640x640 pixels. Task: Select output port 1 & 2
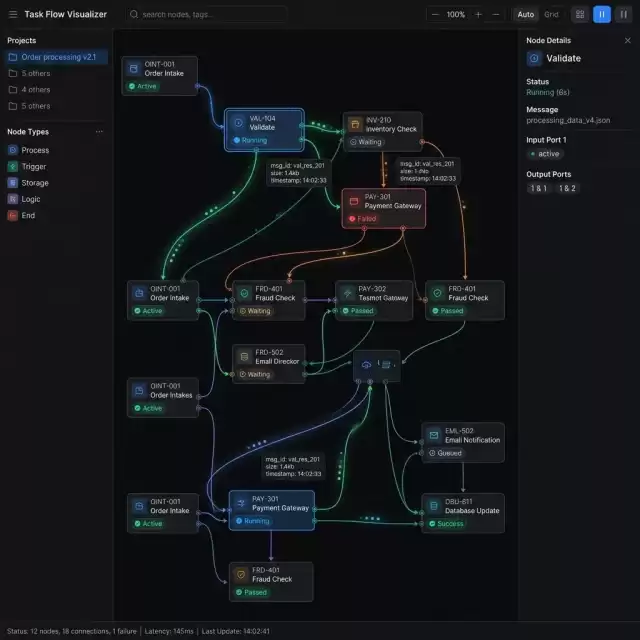(x=567, y=188)
